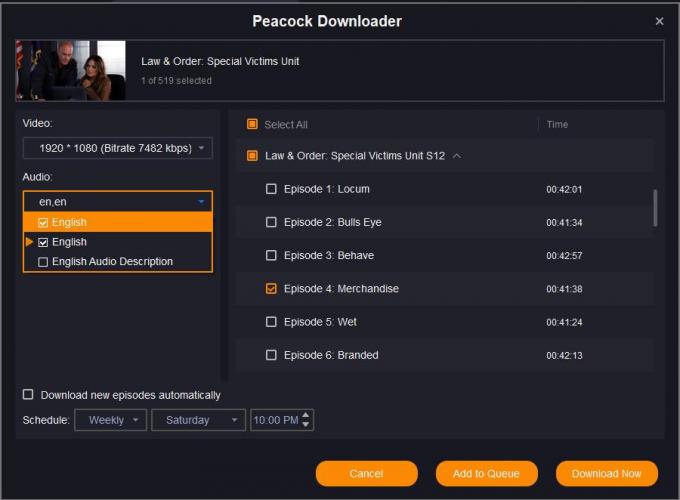Open the video resolution 1920*1080 dropdown

[118, 148]
